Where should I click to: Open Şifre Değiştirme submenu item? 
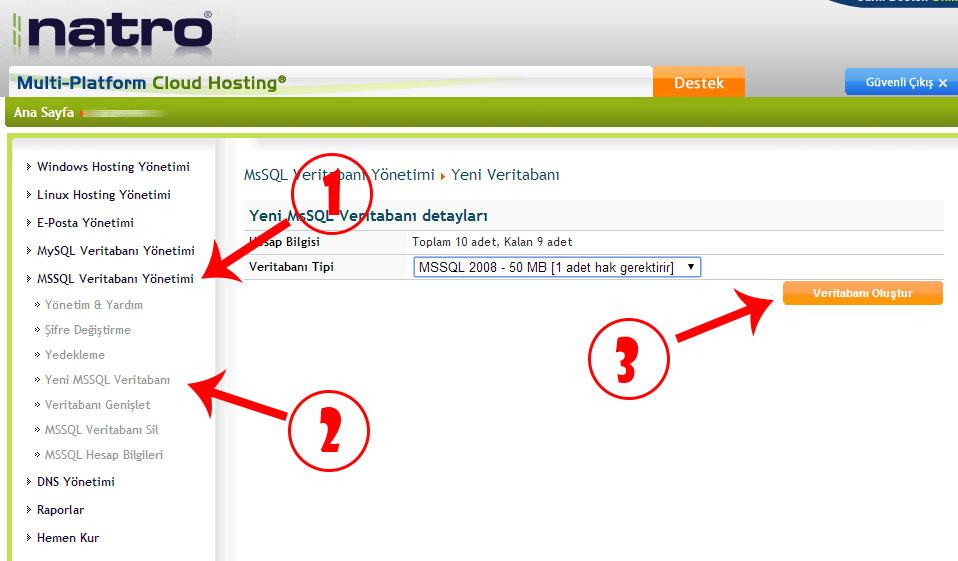[87, 330]
